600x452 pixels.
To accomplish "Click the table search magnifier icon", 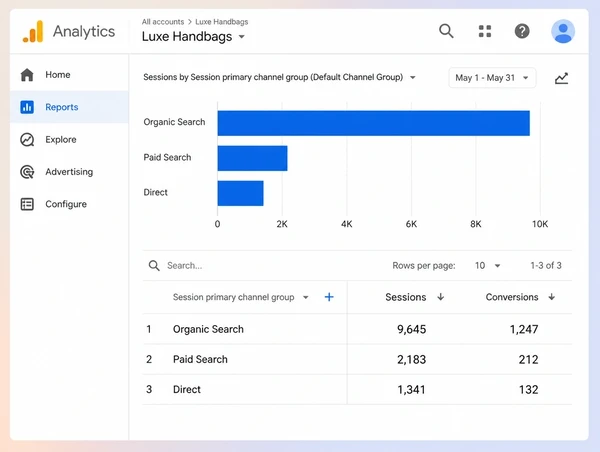I will (154, 266).
